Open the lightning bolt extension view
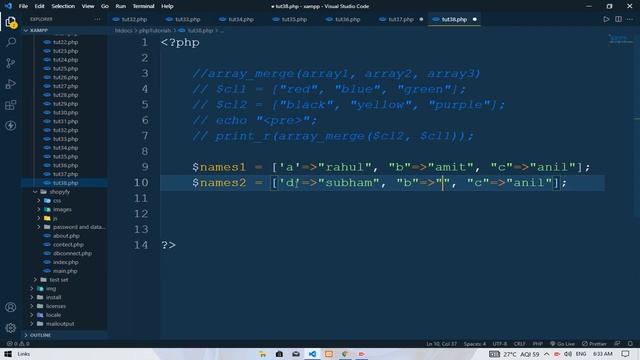Image resolution: width=640 pixels, height=360 pixels. pyautogui.click(x=11, y=125)
